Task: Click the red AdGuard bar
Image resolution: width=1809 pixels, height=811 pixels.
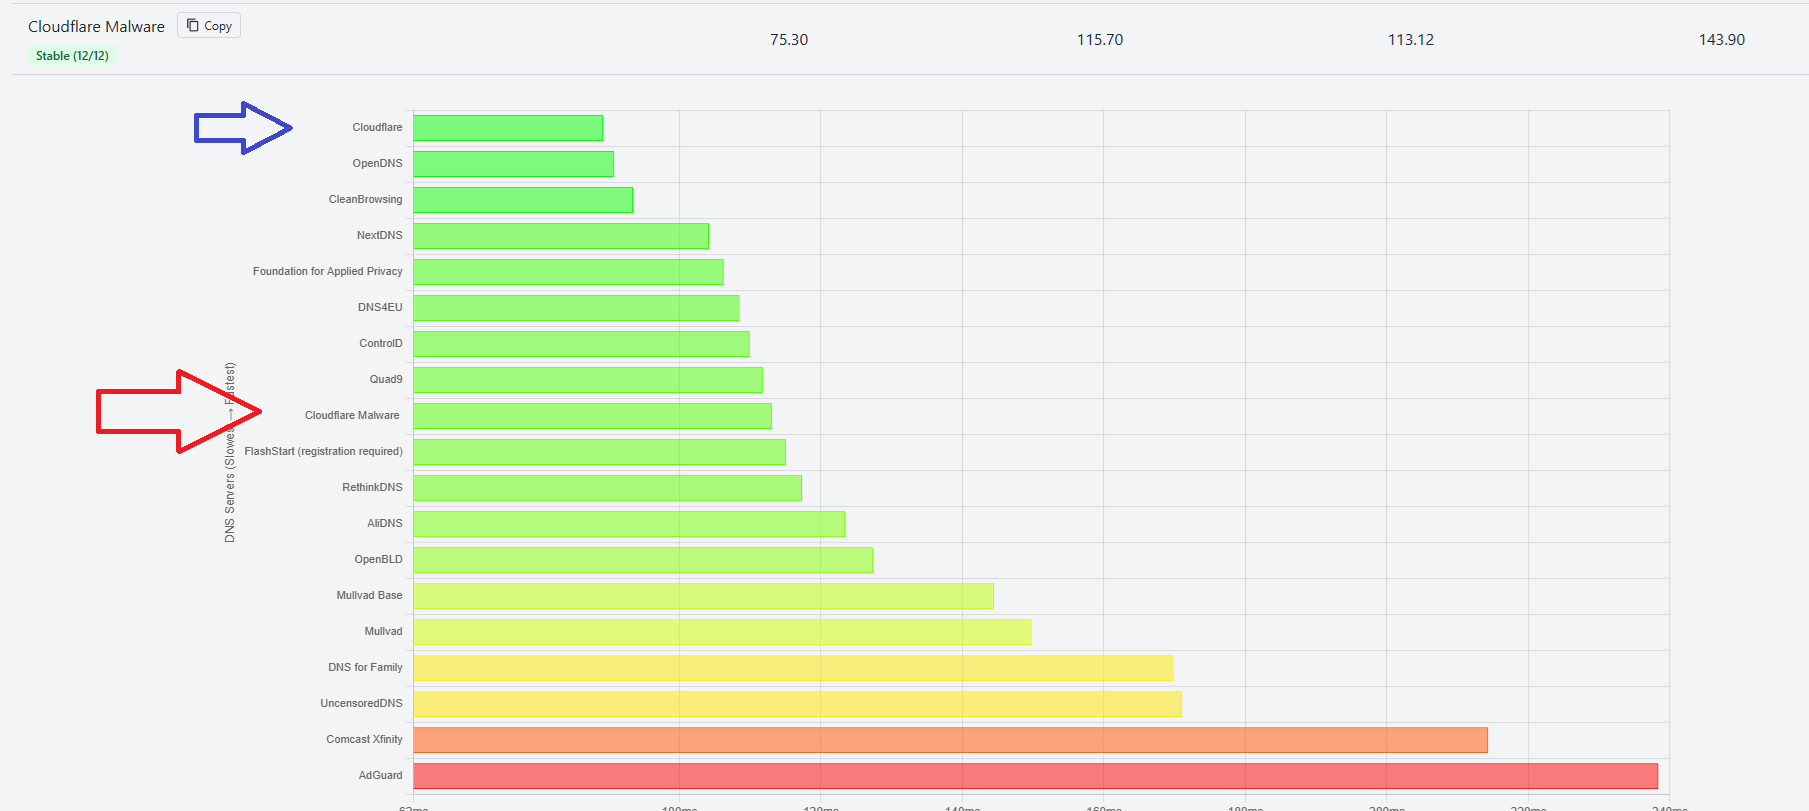Action: click(1036, 776)
